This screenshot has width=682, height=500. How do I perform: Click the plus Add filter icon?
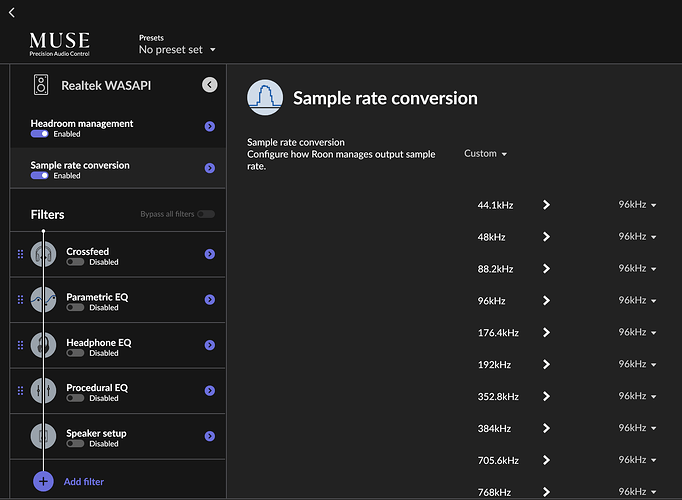(x=43, y=481)
